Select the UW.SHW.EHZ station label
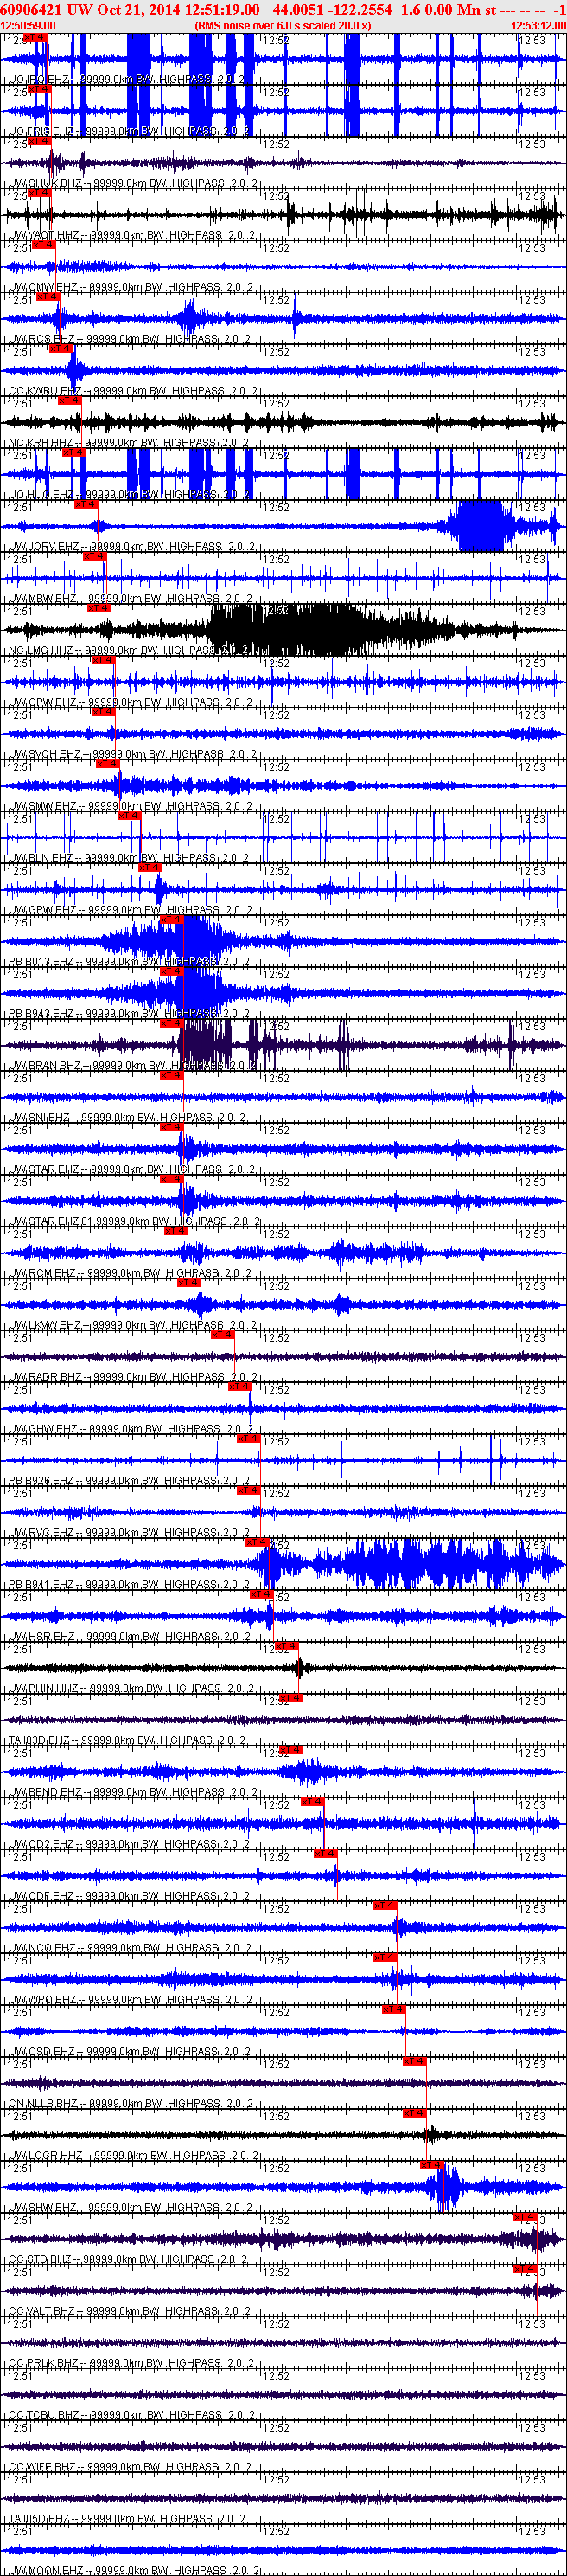Image resolution: width=567 pixels, height=2576 pixels. [x=43, y=2209]
